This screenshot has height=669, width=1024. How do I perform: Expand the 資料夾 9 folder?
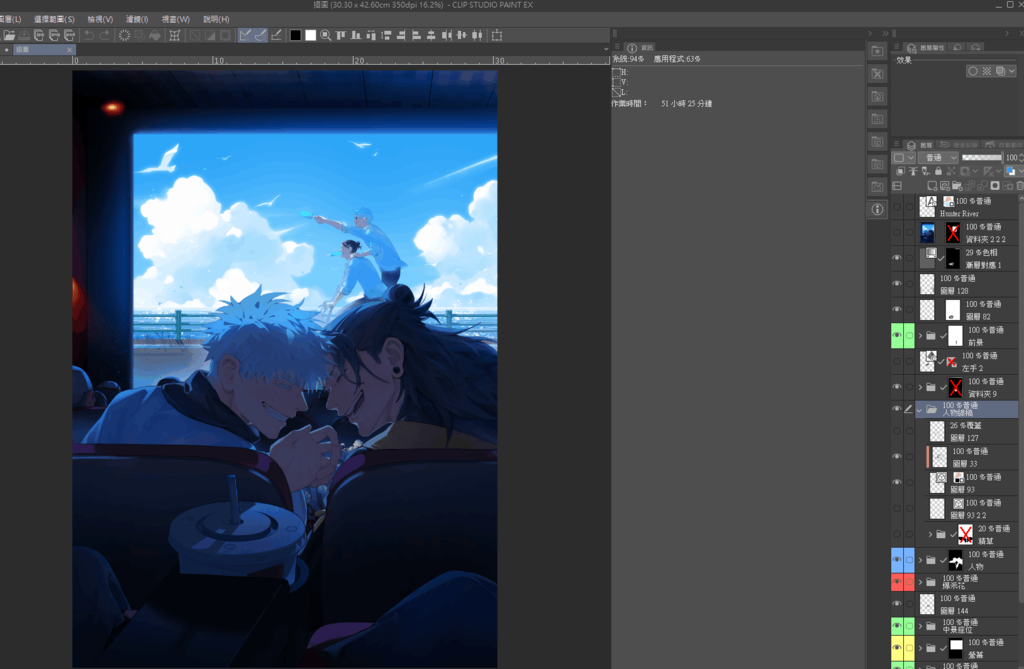(x=921, y=387)
